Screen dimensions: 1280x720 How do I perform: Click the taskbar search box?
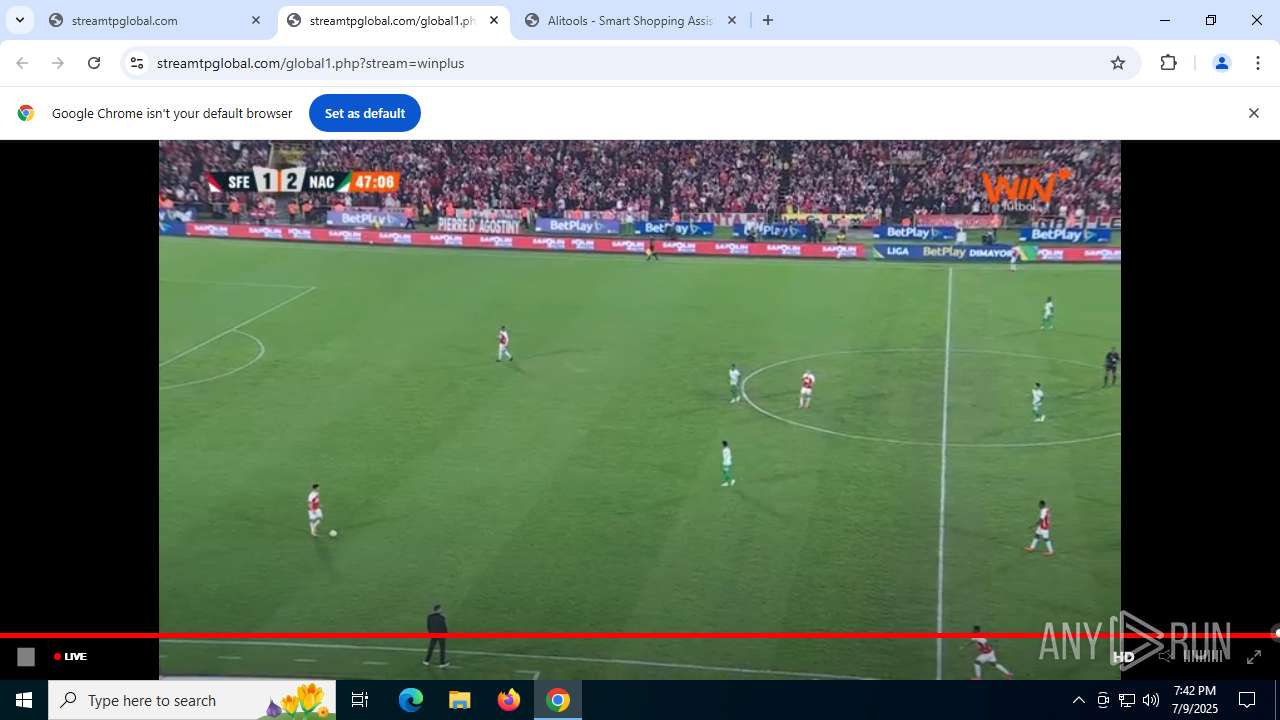(x=192, y=700)
